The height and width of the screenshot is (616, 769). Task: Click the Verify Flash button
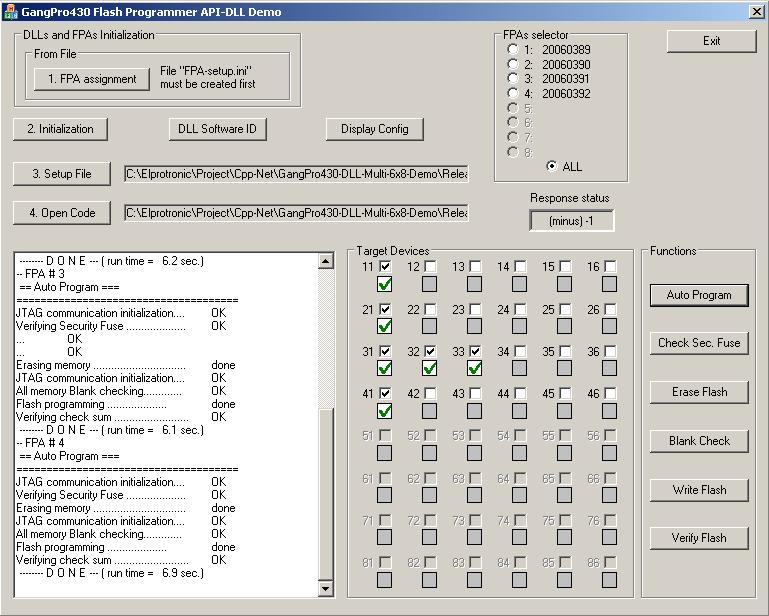699,538
